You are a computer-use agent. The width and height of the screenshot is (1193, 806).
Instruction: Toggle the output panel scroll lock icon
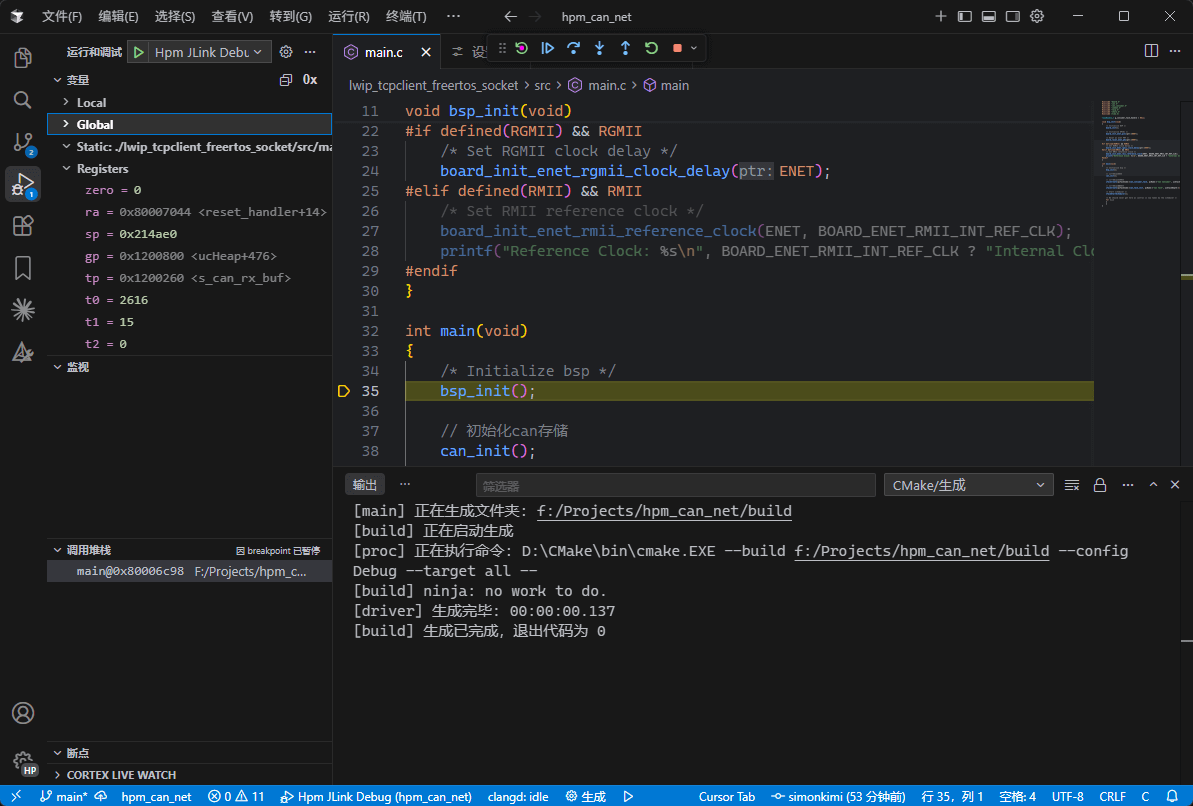(x=1100, y=485)
